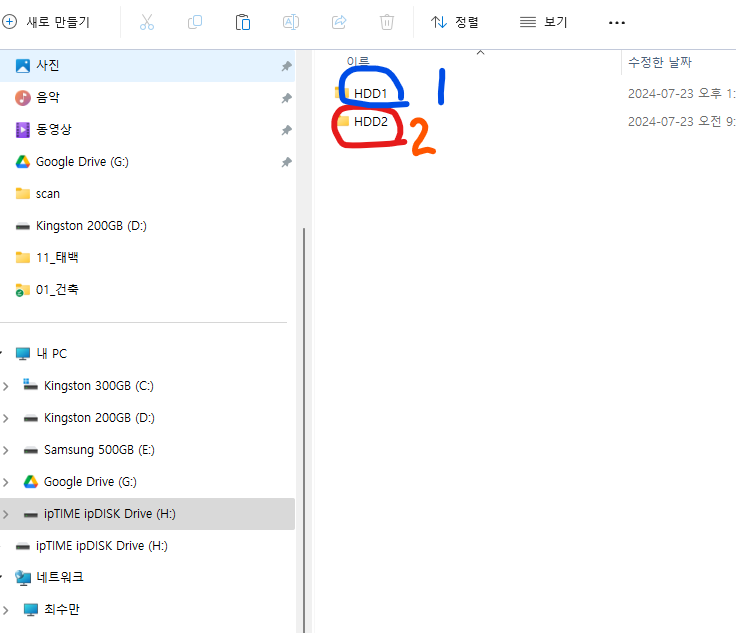Select the HDD2 folder
This screenshot has height=633, width=736.
point(370,122)
